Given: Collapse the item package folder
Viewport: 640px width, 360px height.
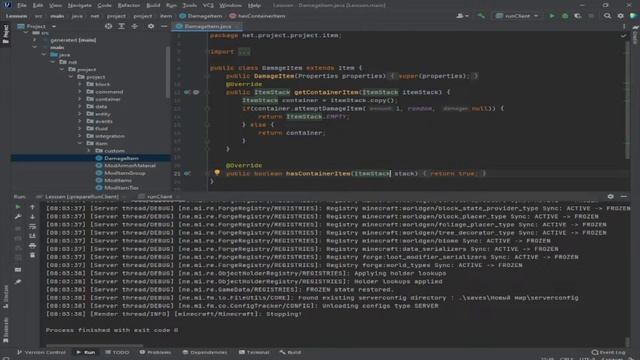Looking at the screenshot, I should pos(80,143).
